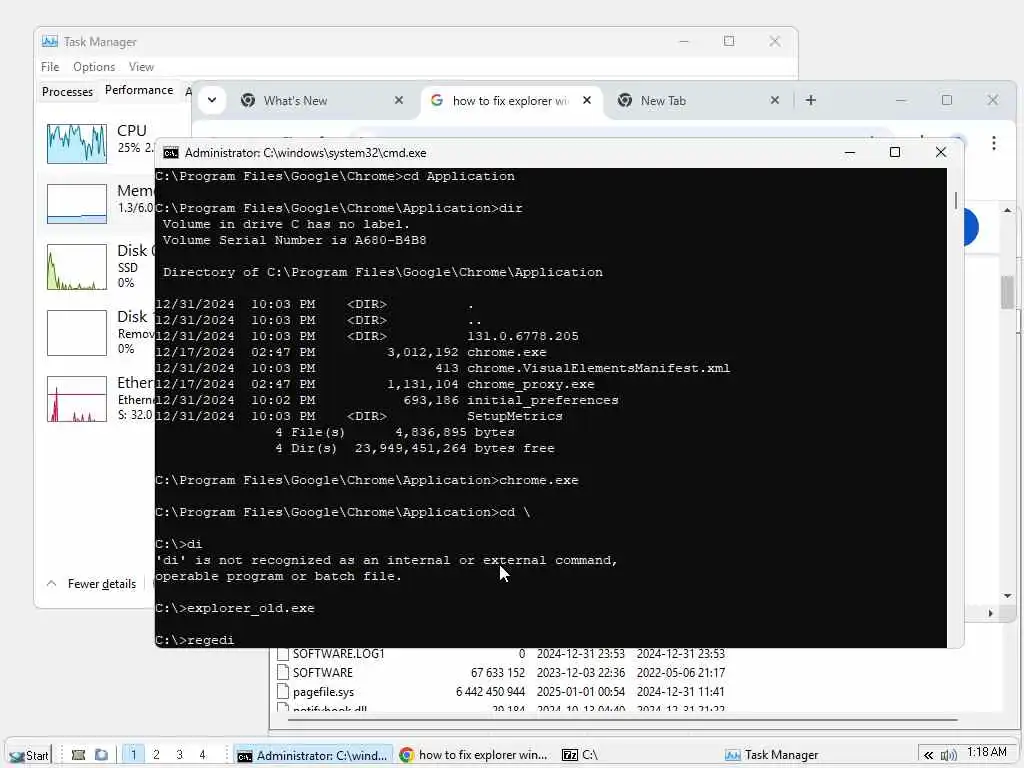Switch to virtual desktop 2
1024x768 pixels.
point(156,755)
